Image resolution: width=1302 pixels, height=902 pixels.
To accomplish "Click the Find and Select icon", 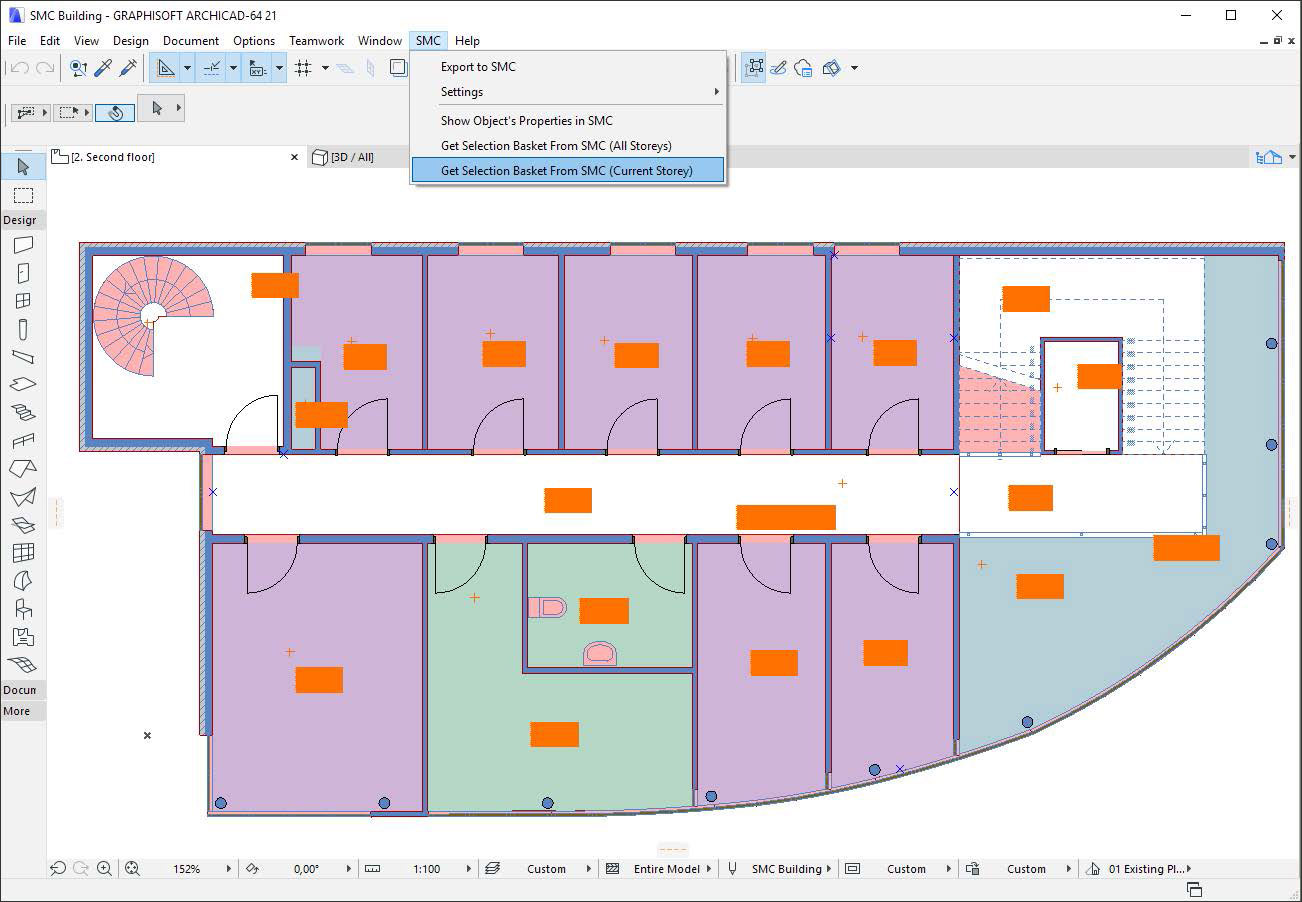I will coord(78,68).
